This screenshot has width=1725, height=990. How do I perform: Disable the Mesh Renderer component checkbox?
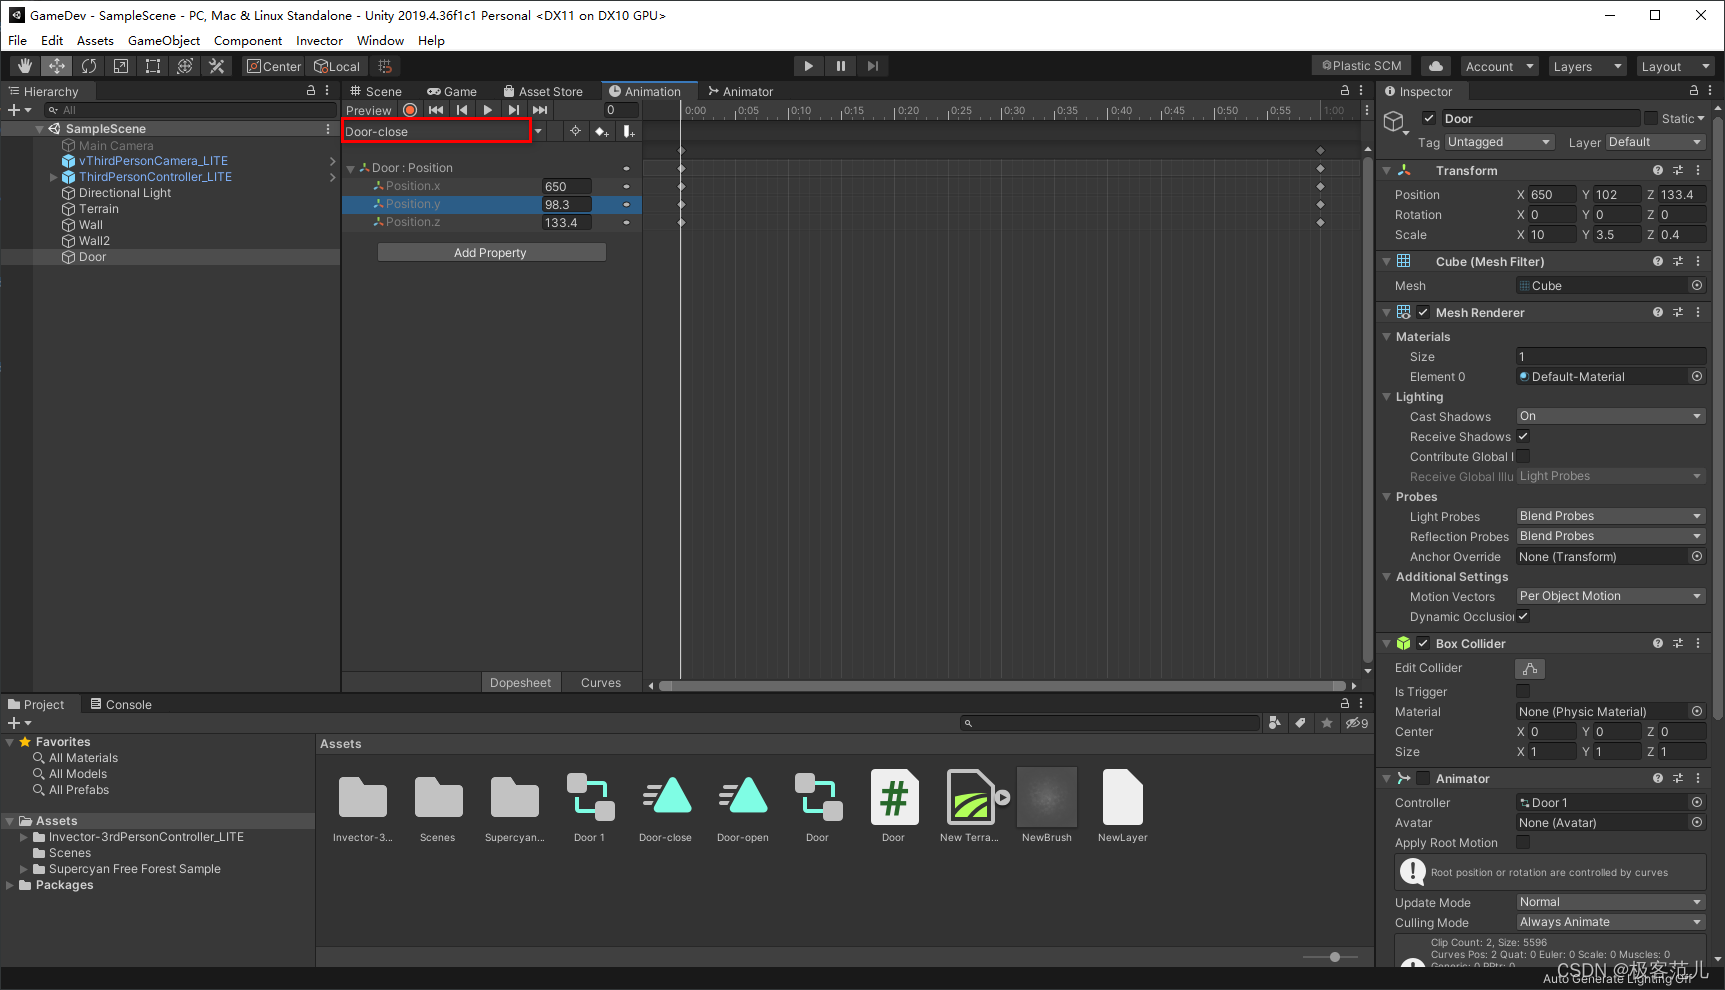1423,313
